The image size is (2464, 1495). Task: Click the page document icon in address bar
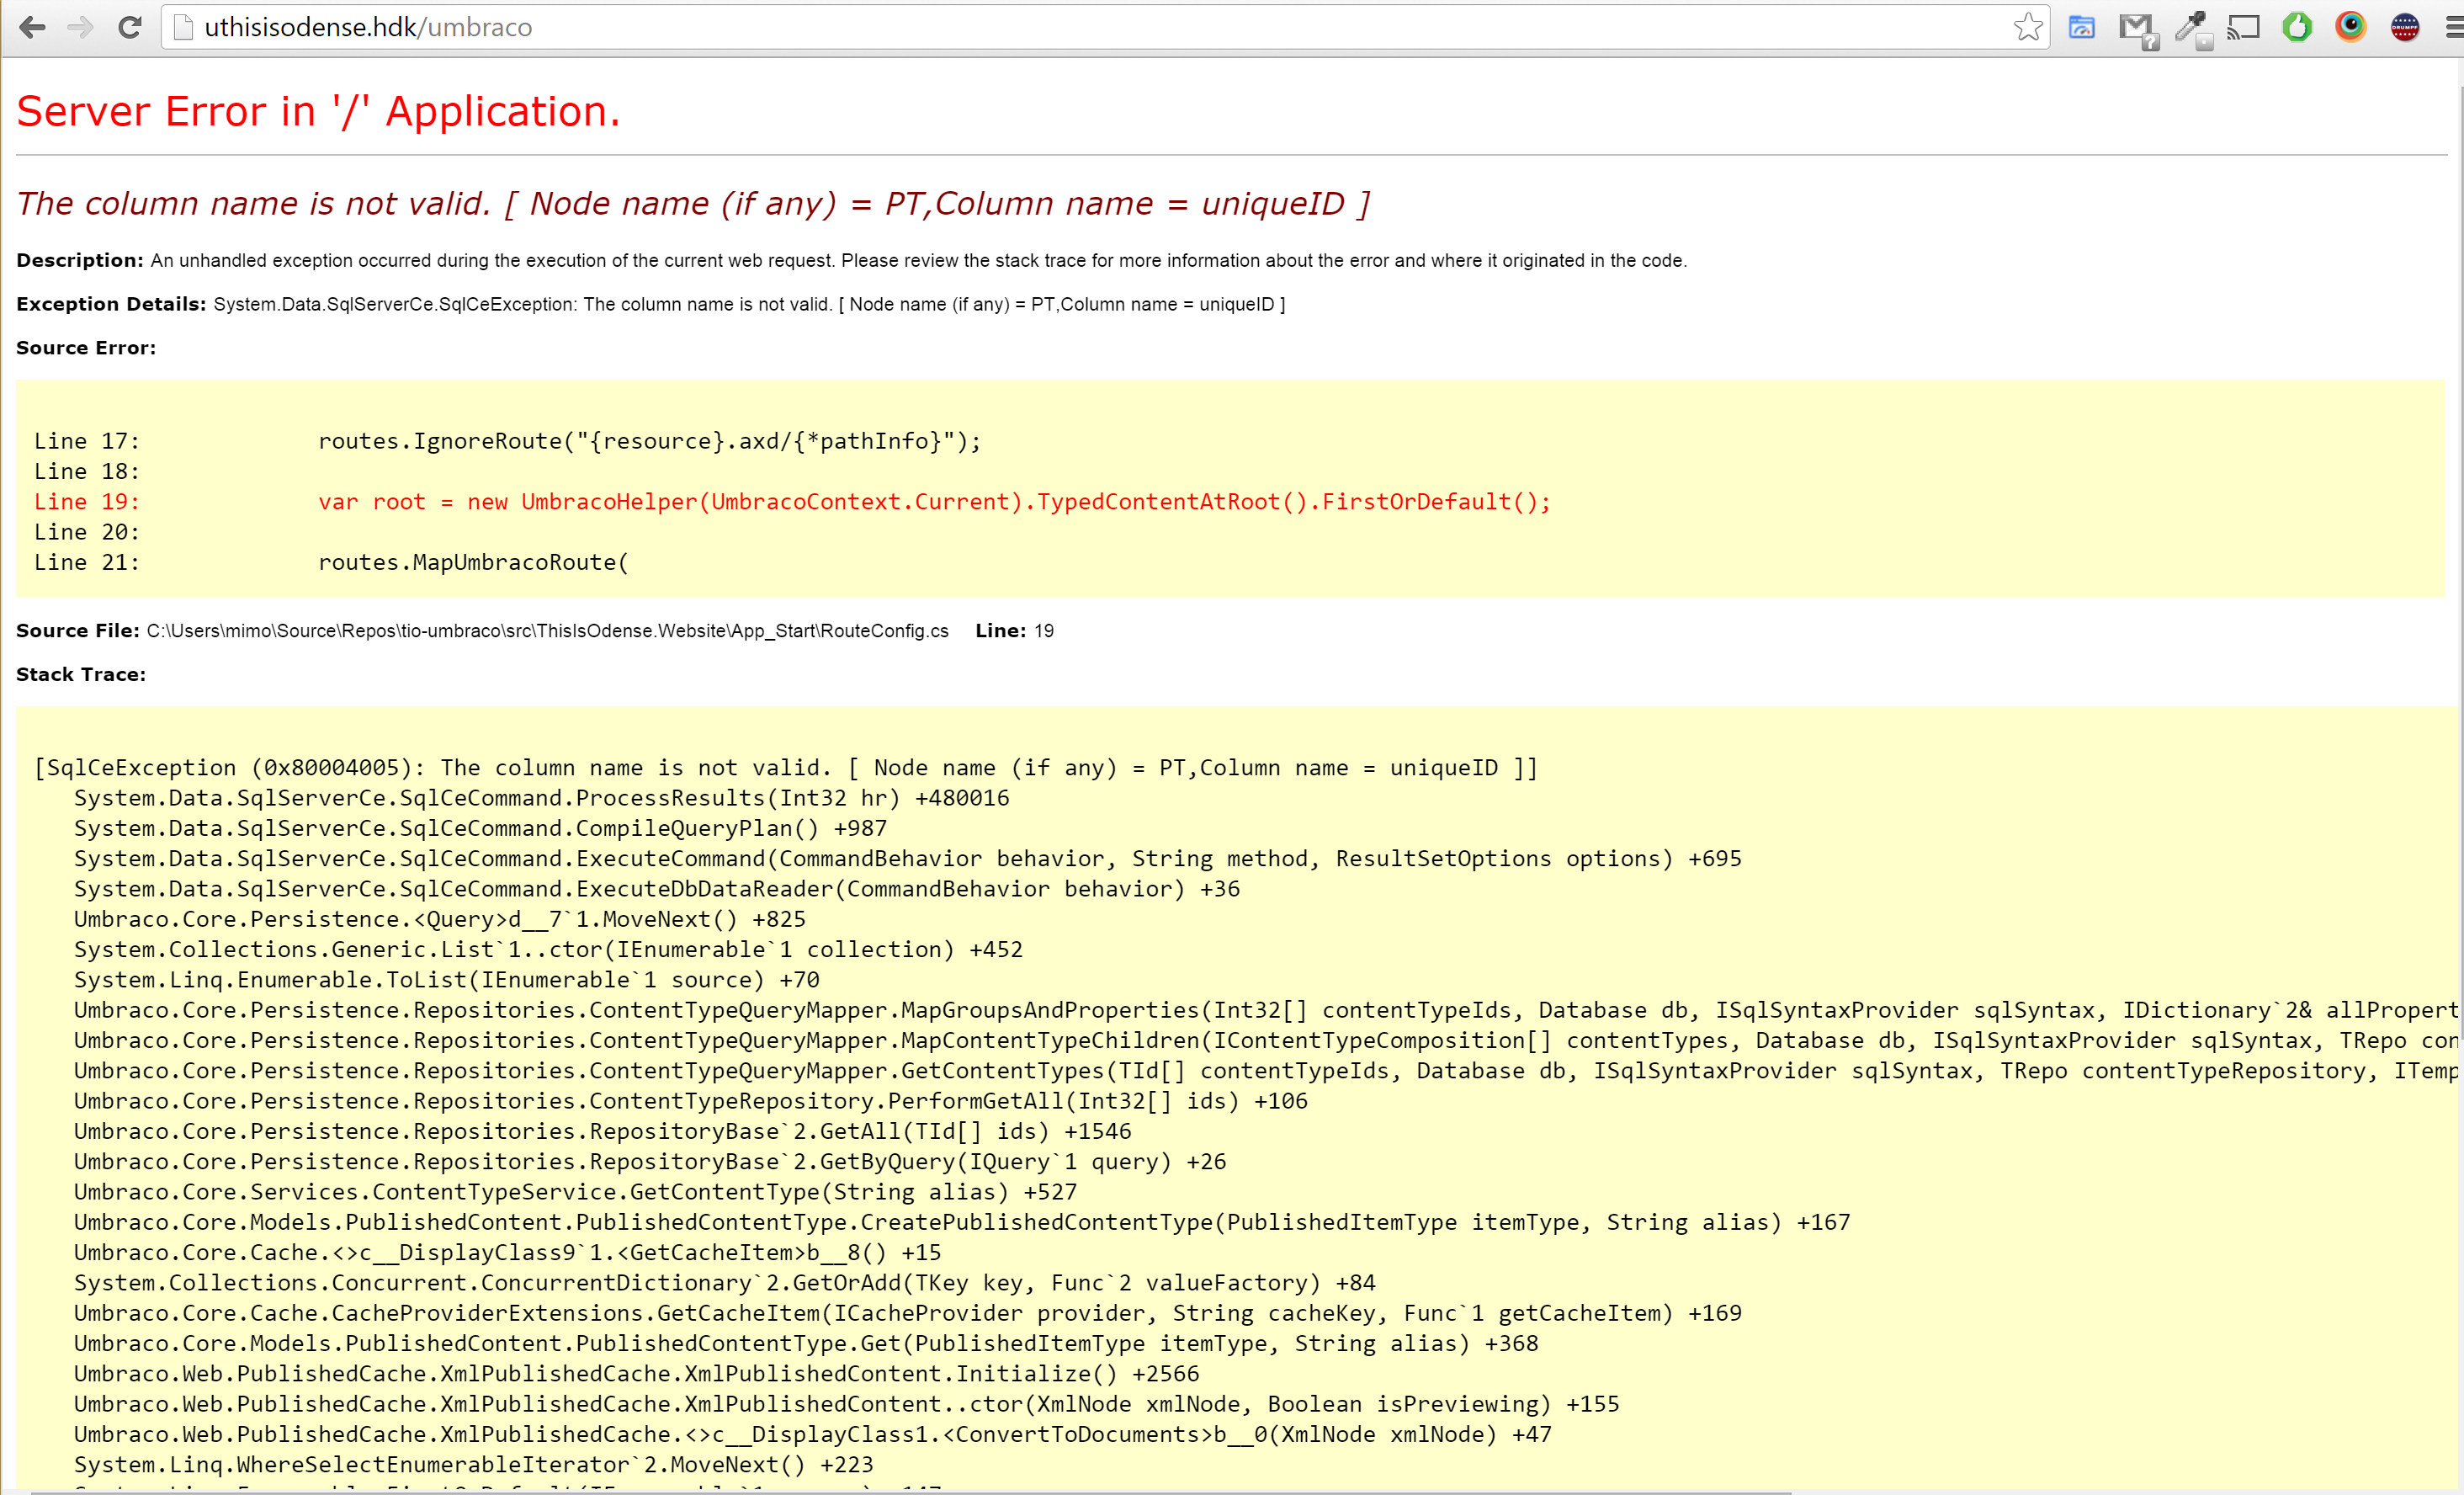click(183, 27)
